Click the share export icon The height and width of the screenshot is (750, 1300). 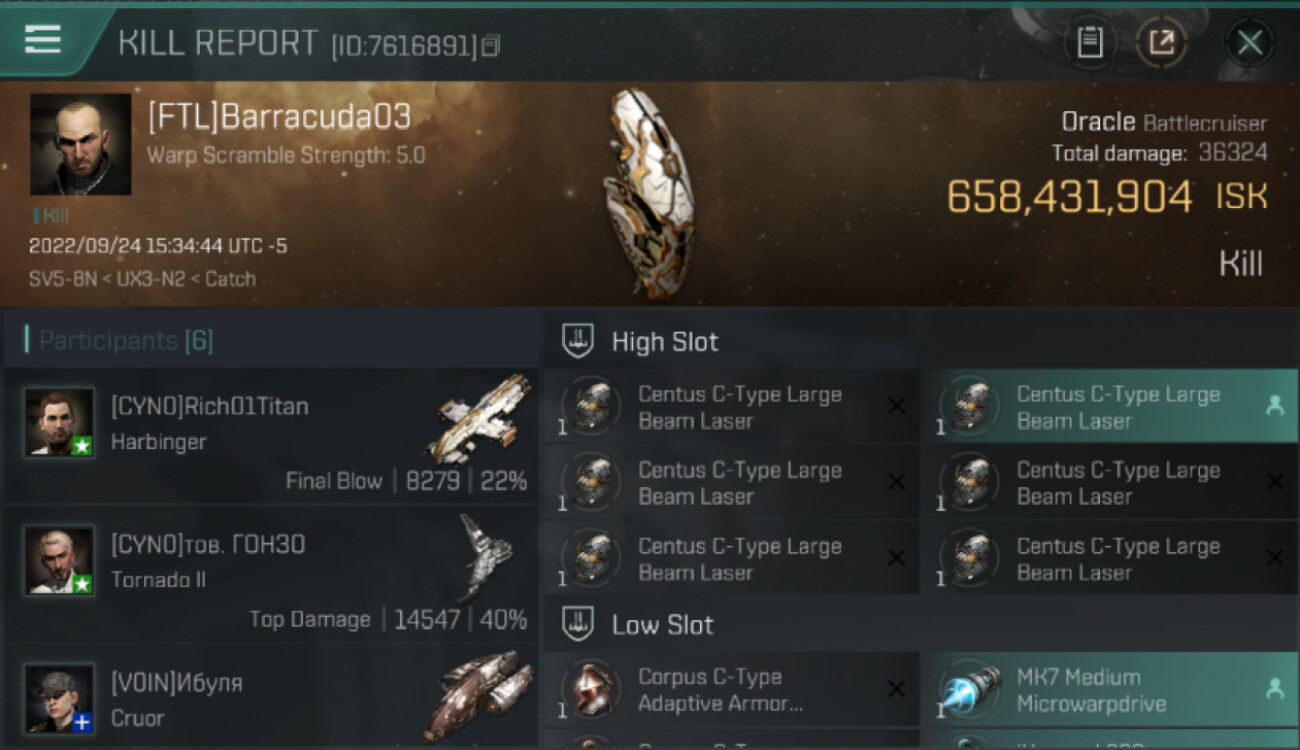click(x=1162, y=43)
